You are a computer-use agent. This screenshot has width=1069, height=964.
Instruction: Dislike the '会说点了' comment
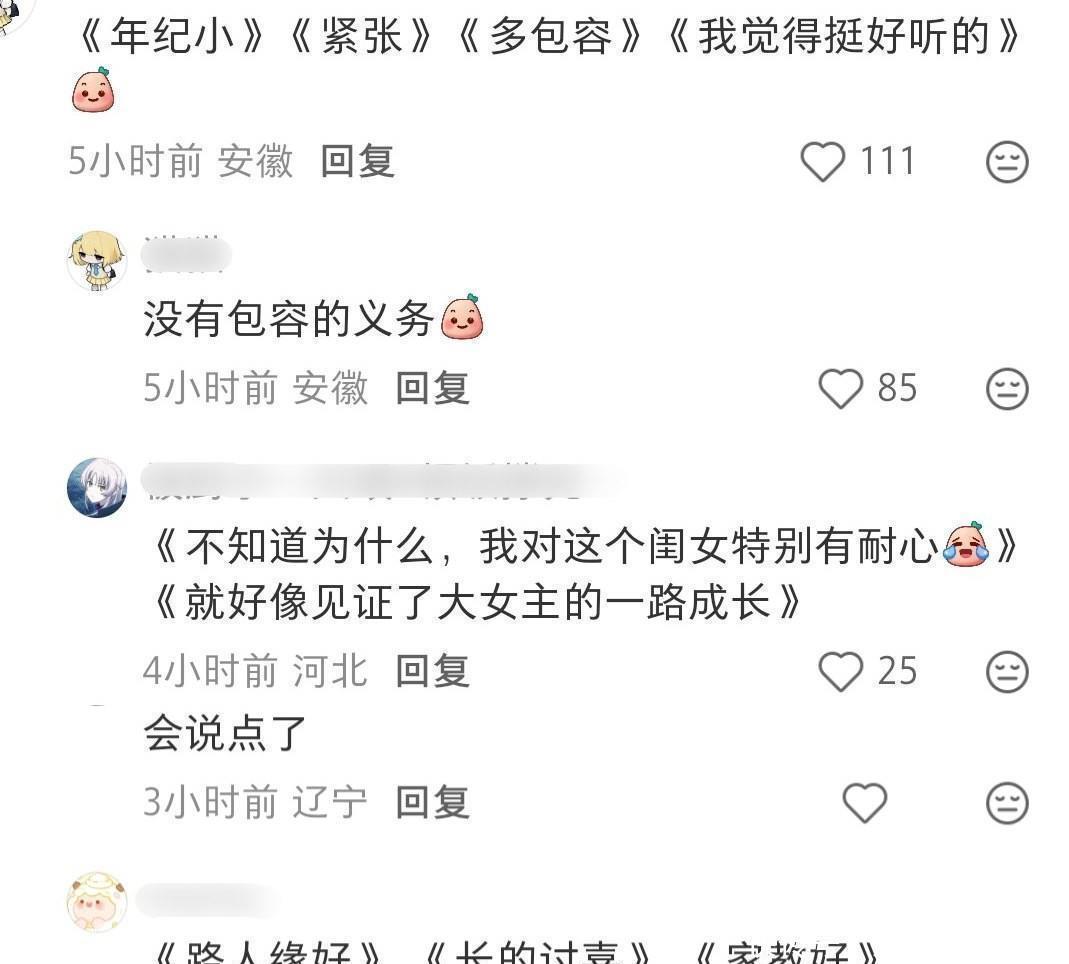click(x=1007, y=802)
